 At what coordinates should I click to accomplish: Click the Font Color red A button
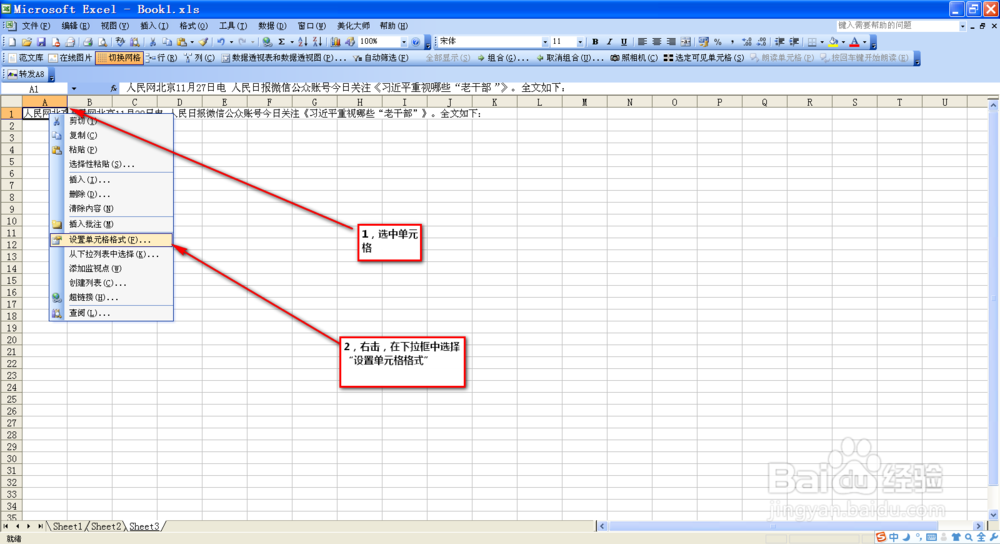click(855, 42)
